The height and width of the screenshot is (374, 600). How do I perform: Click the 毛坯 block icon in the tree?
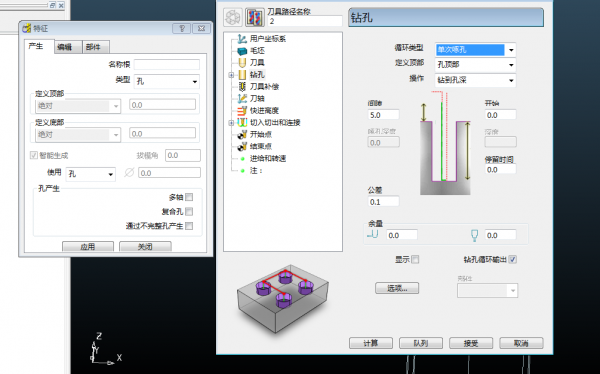coord(242,51)
